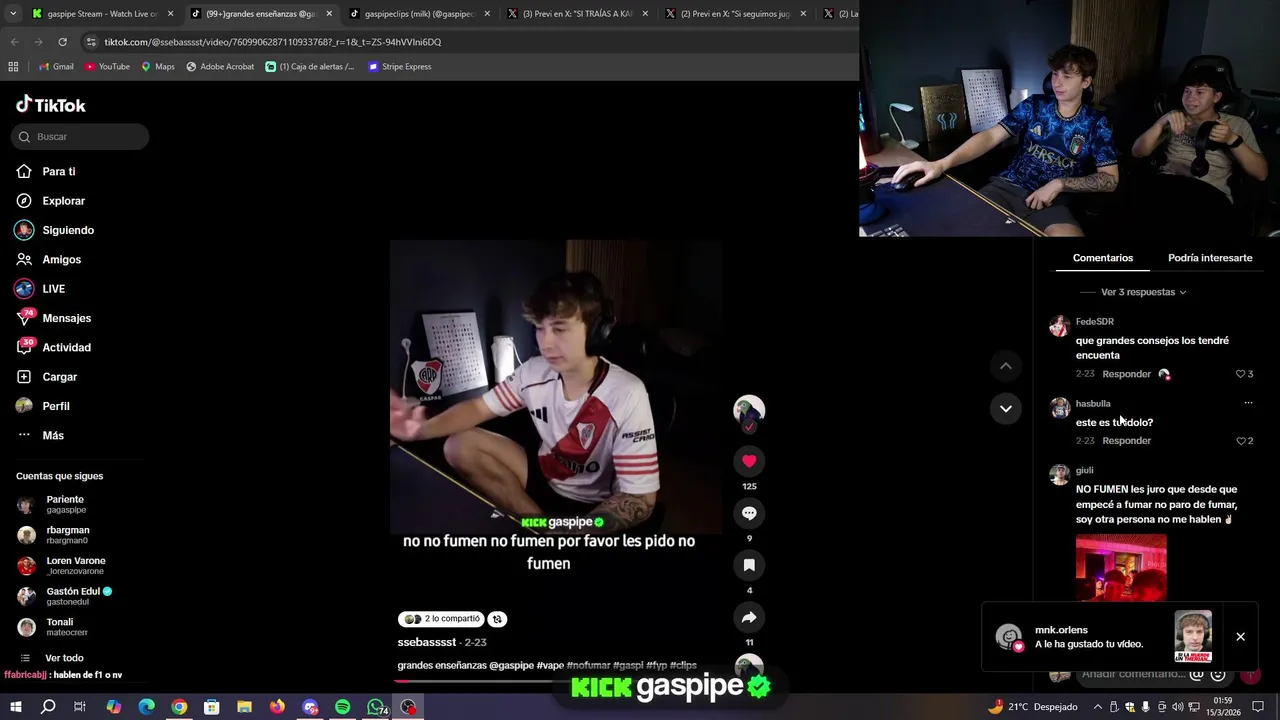
Task: Open the Más options menu
Action: coord(40,435)
